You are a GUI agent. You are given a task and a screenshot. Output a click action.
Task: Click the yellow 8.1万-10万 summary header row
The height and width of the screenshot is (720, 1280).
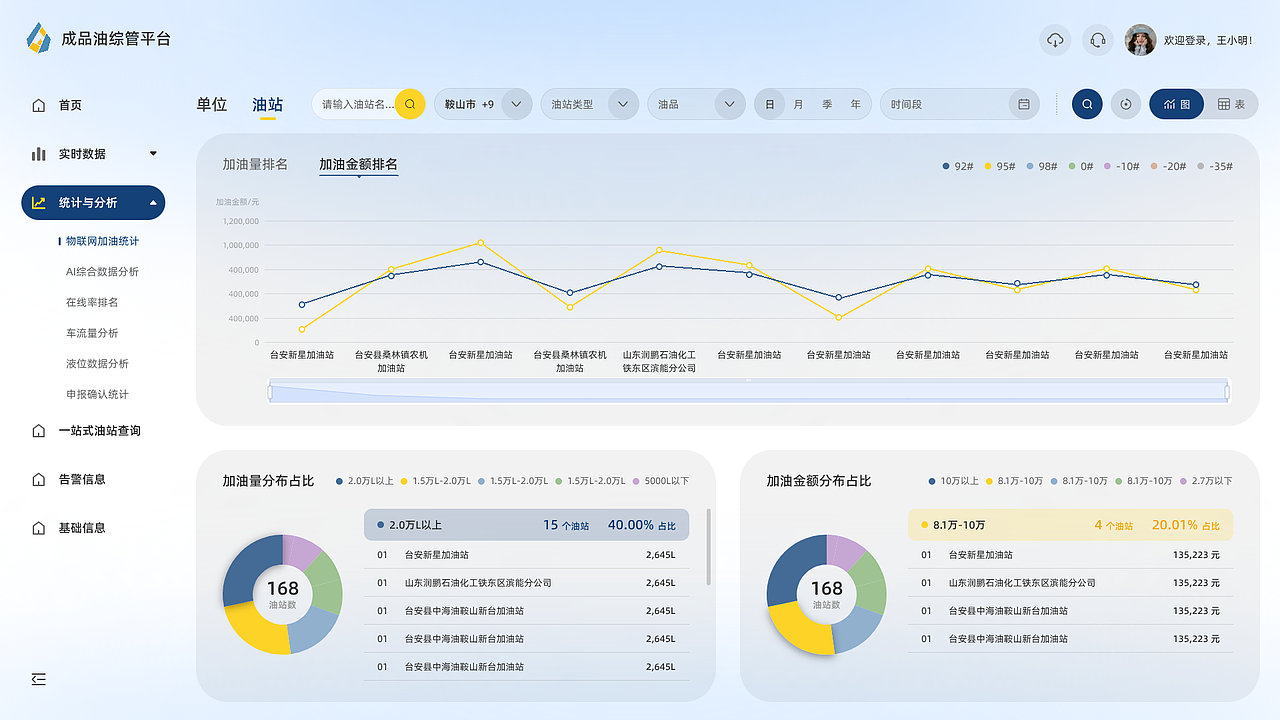point(1070,525)
